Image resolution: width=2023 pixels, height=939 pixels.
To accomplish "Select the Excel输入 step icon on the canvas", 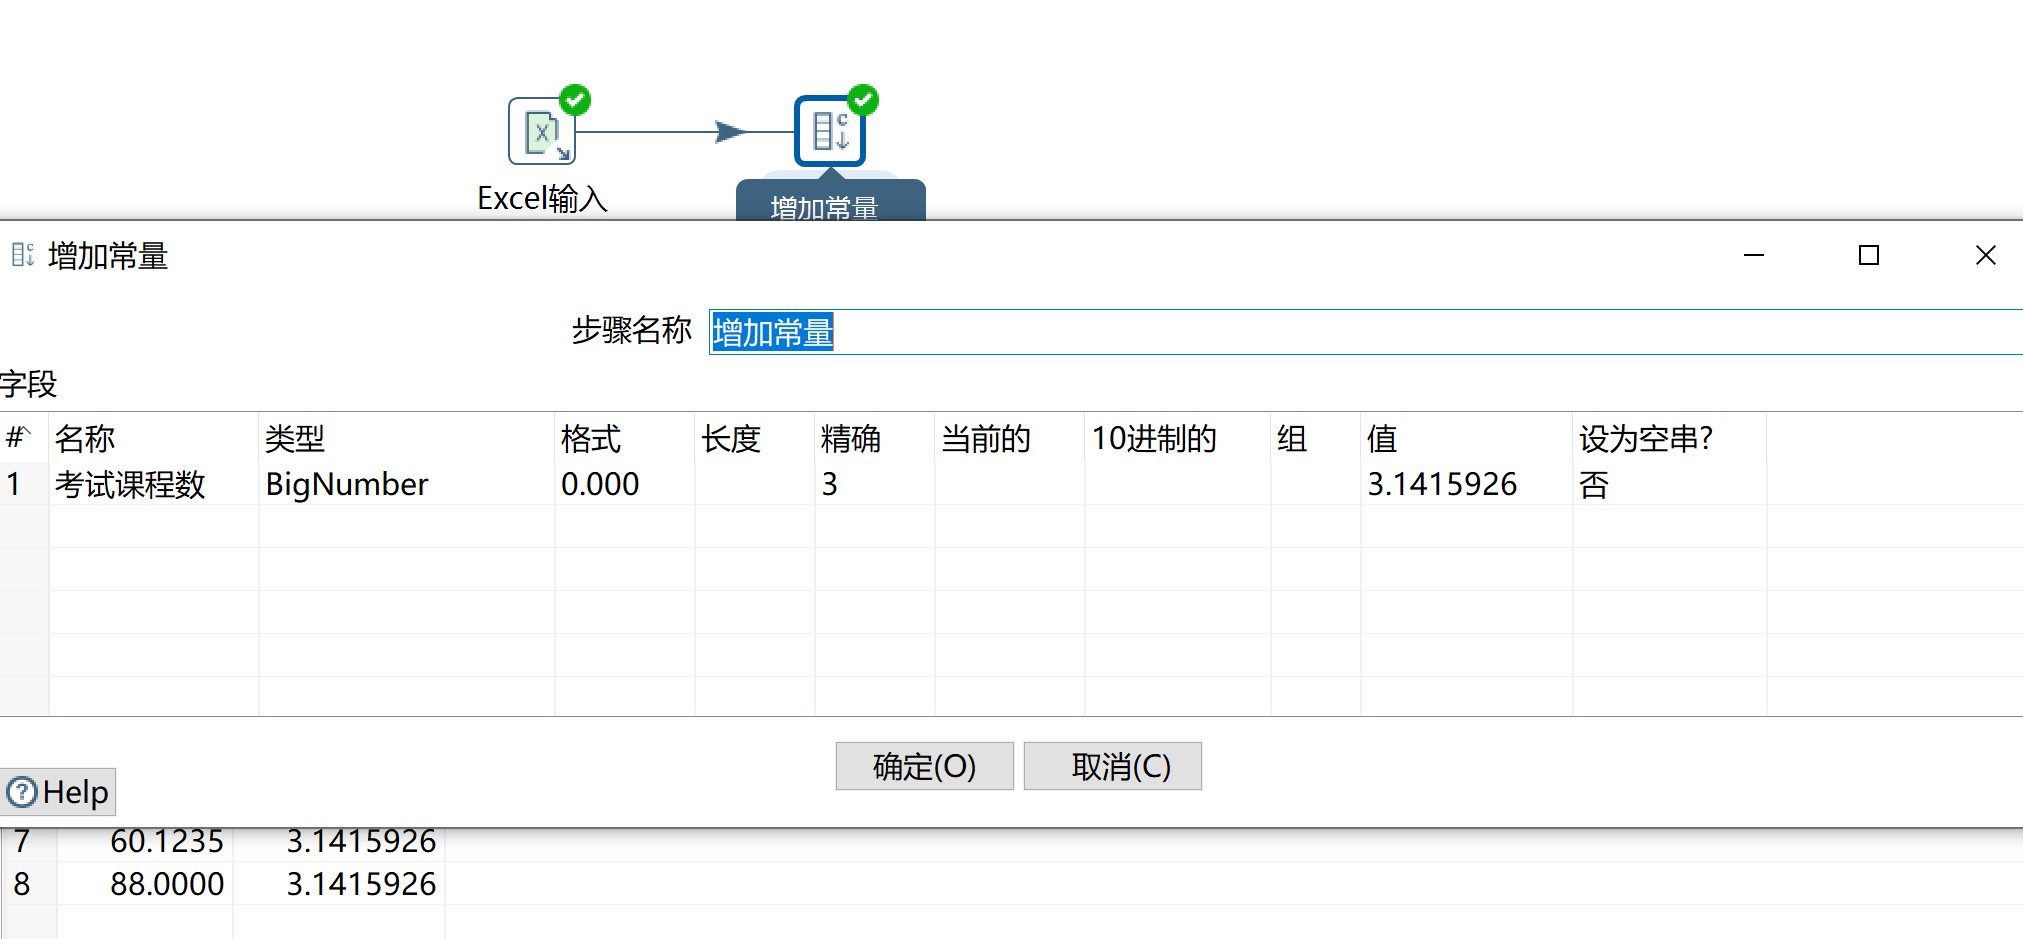I will (541, 131).
